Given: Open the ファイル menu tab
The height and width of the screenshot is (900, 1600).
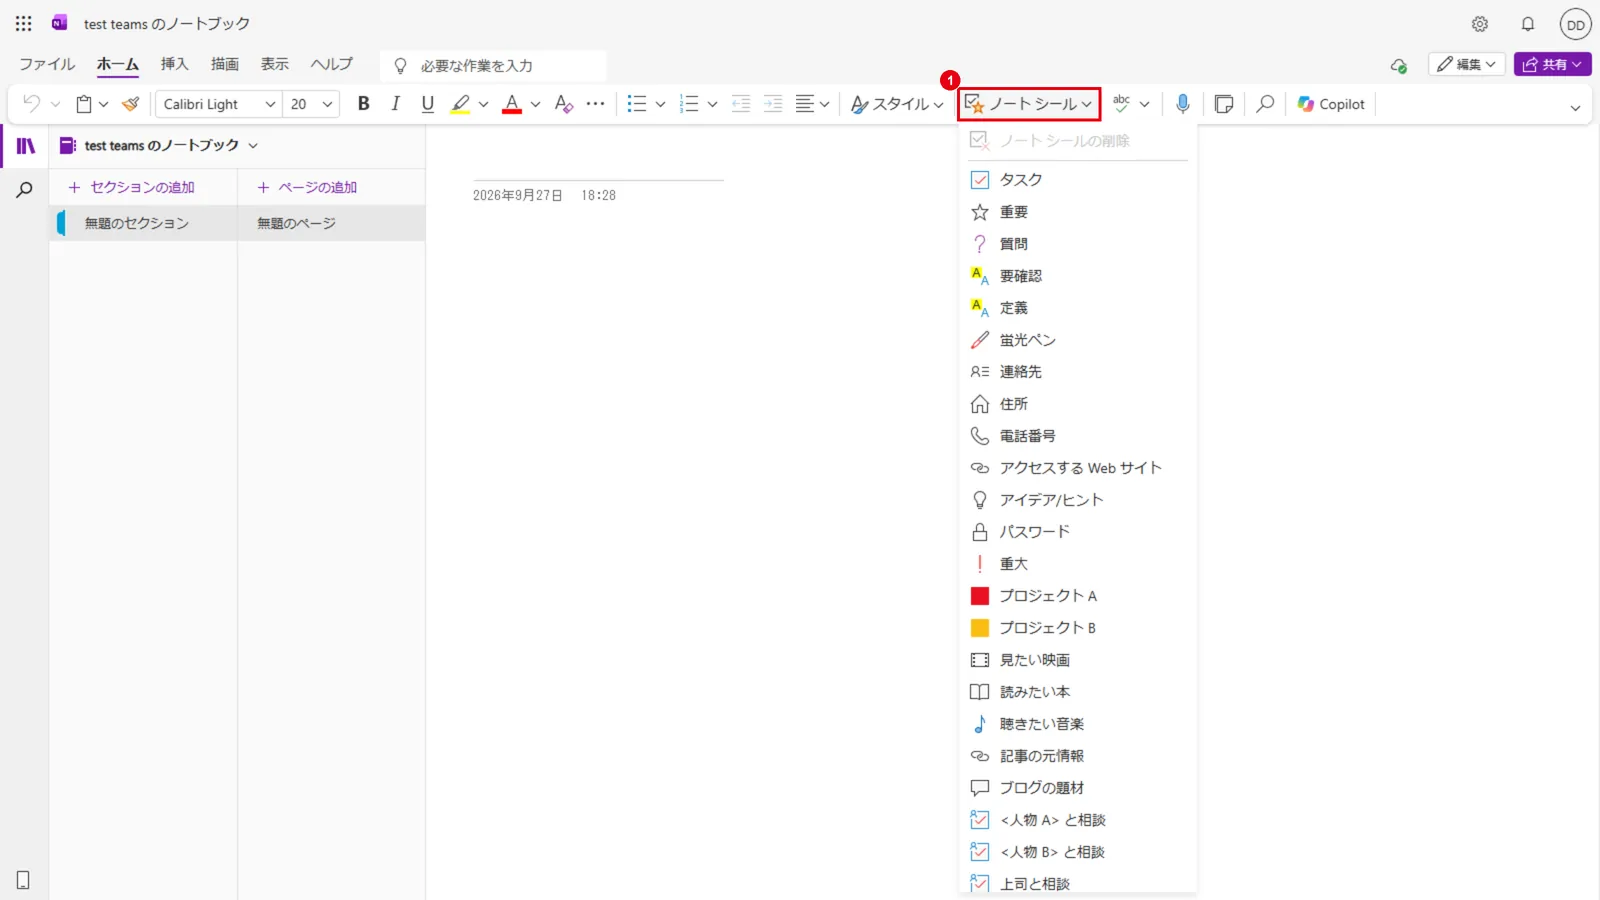Looking at the screenshot, I should (47, 64).
